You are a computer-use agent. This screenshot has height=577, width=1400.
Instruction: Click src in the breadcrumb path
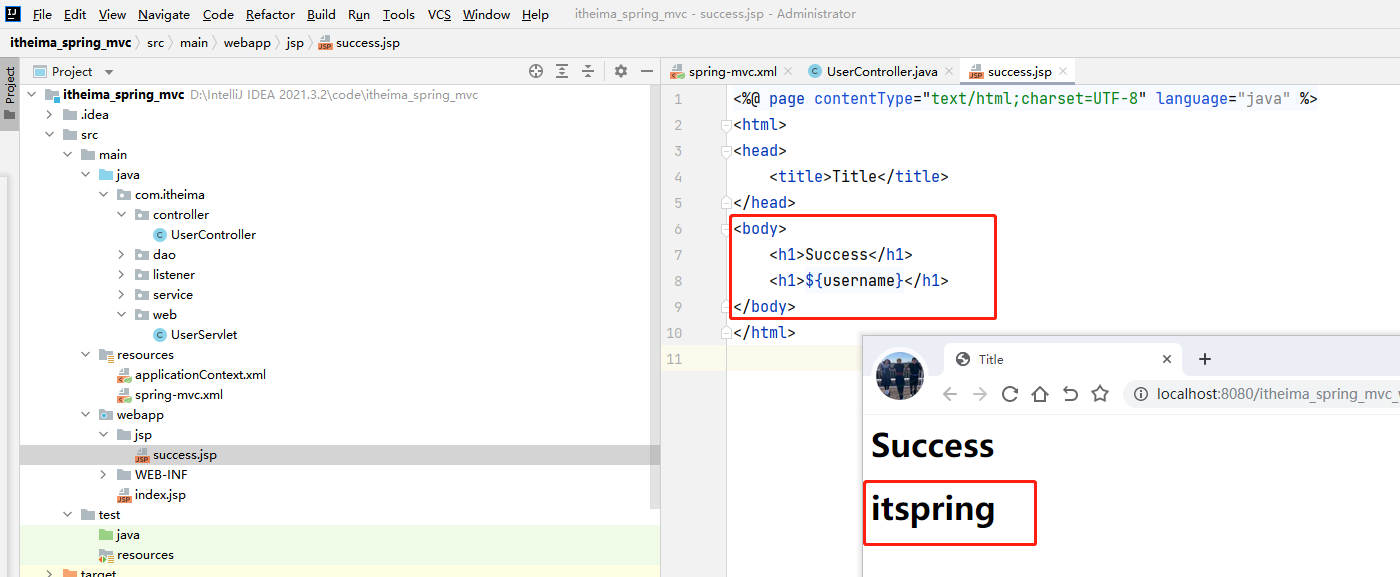(x=155, y=43)
